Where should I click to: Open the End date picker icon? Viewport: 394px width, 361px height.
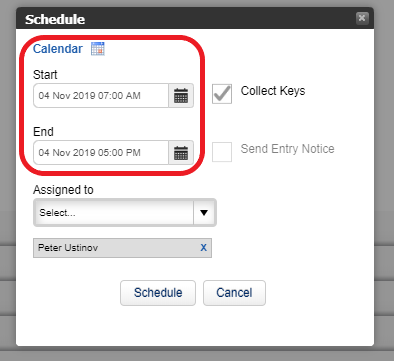pos(181,153)
